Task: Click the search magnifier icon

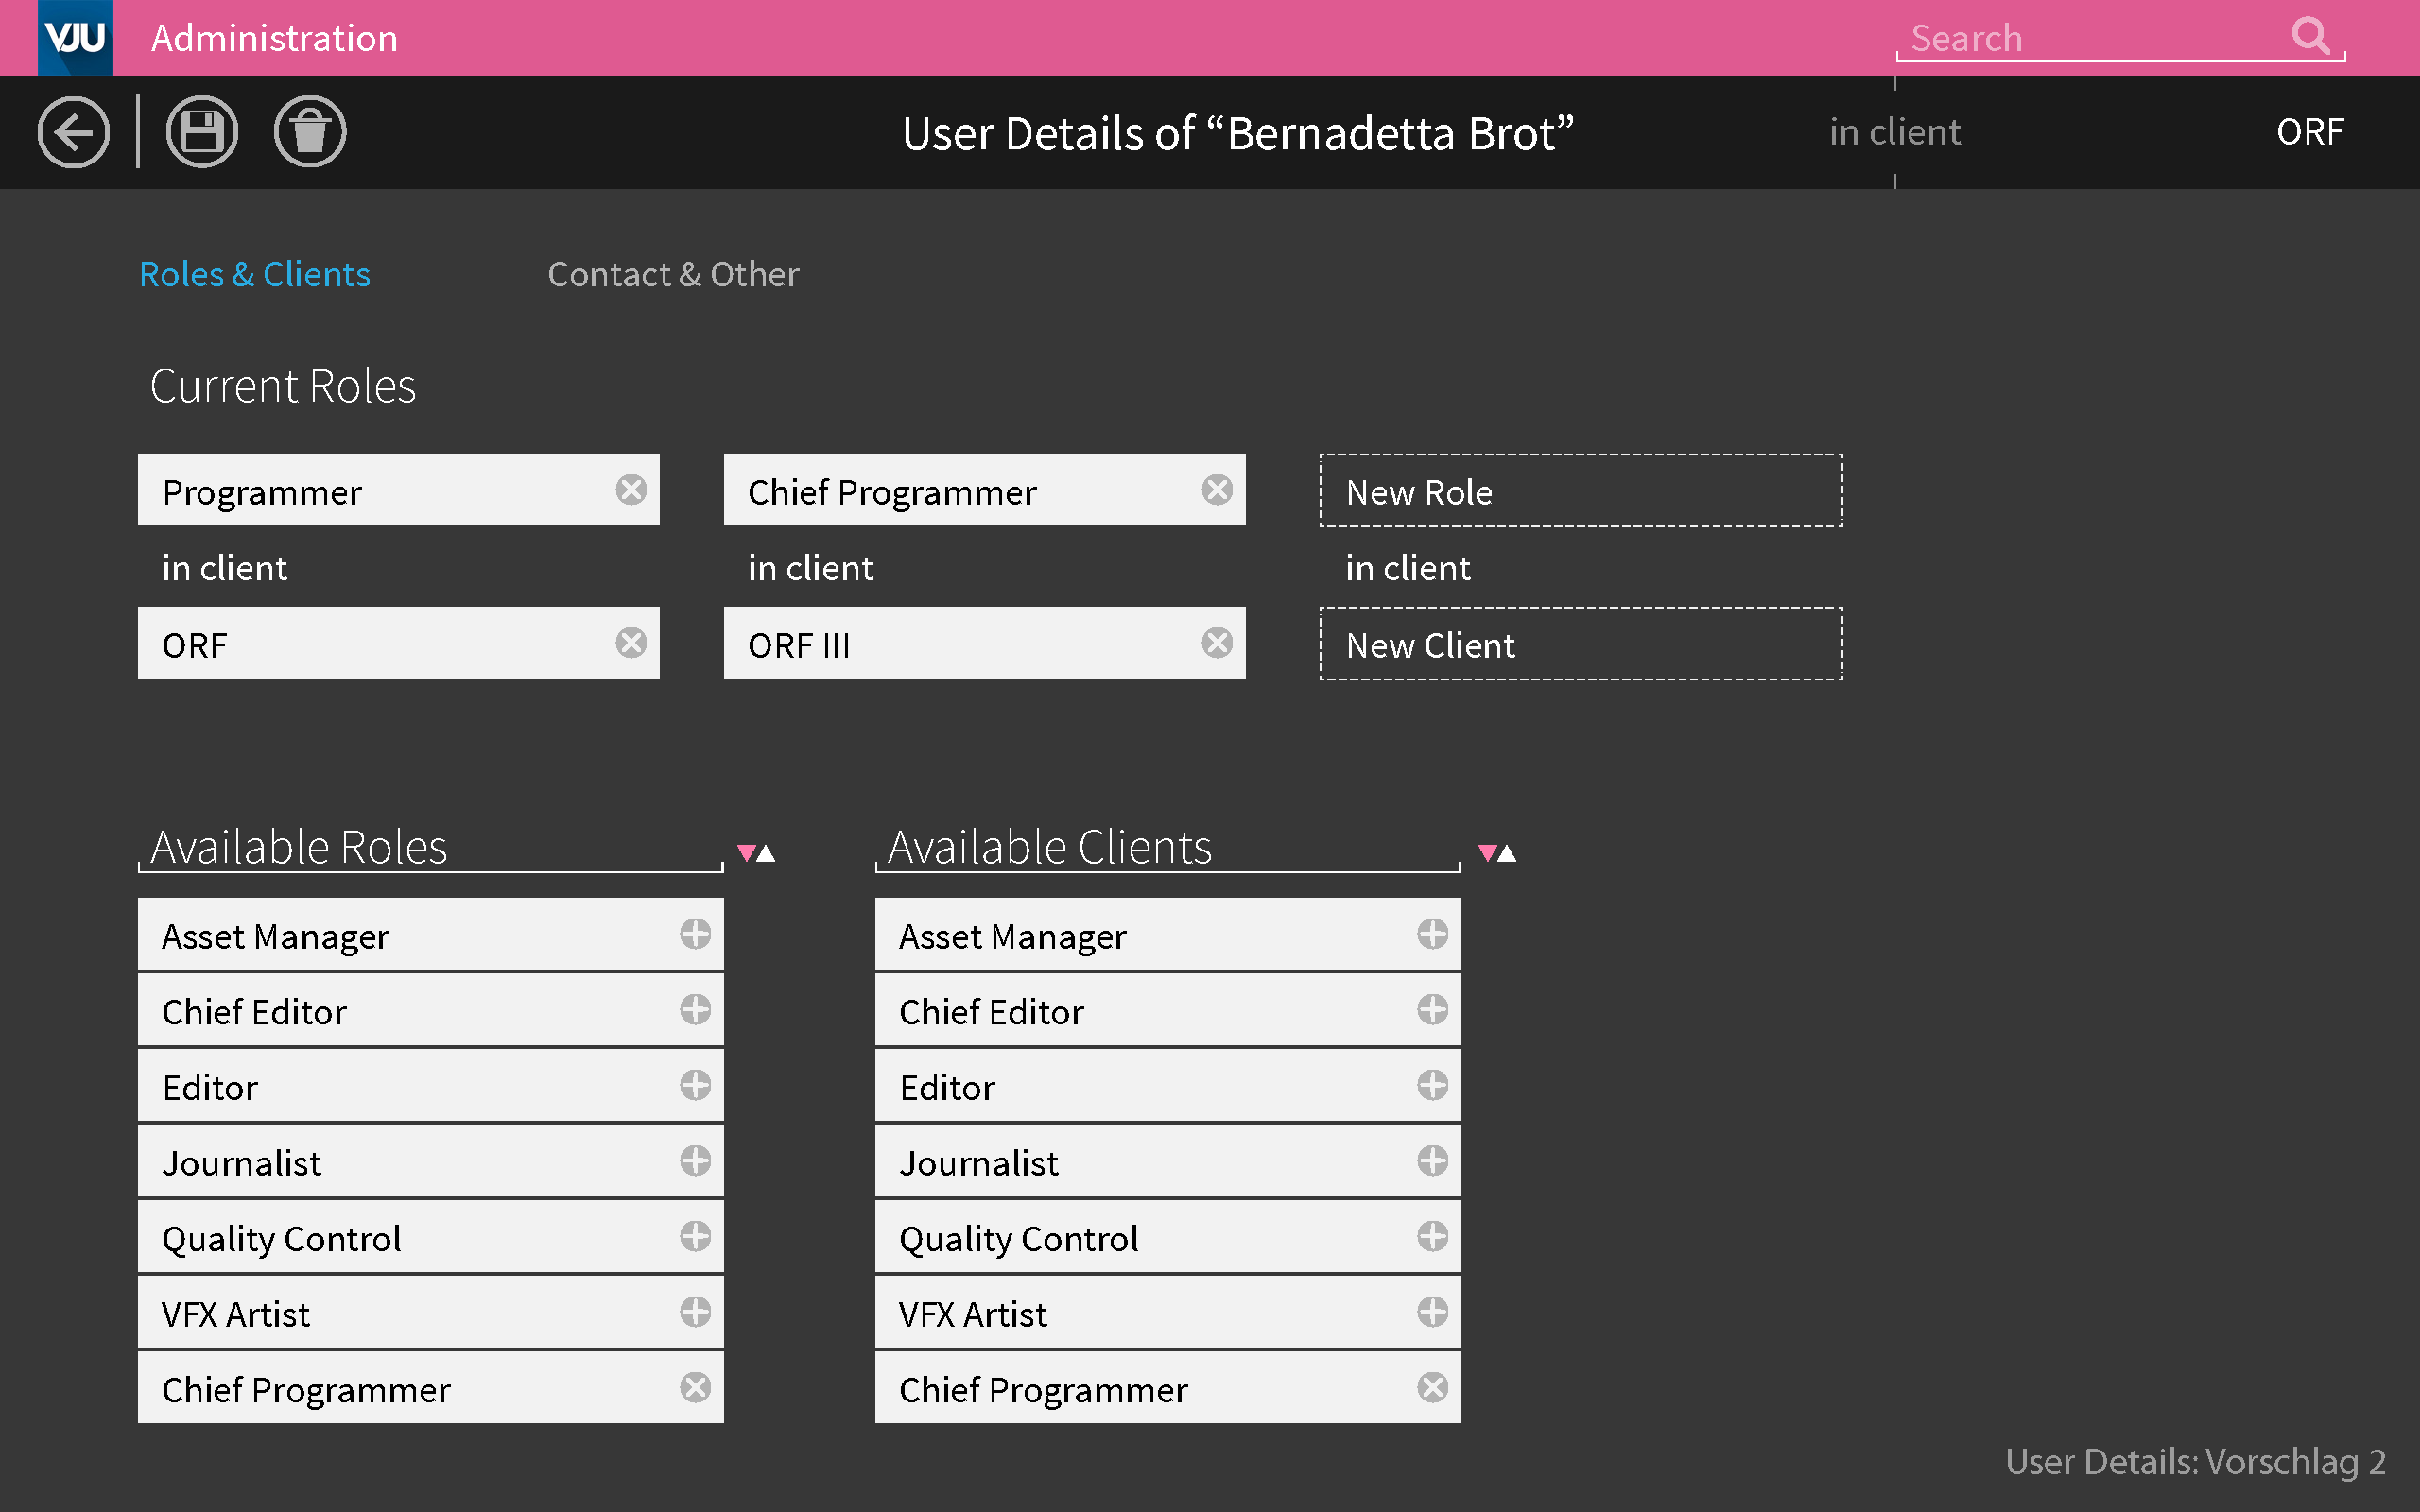Action: tap(2310, 36)
